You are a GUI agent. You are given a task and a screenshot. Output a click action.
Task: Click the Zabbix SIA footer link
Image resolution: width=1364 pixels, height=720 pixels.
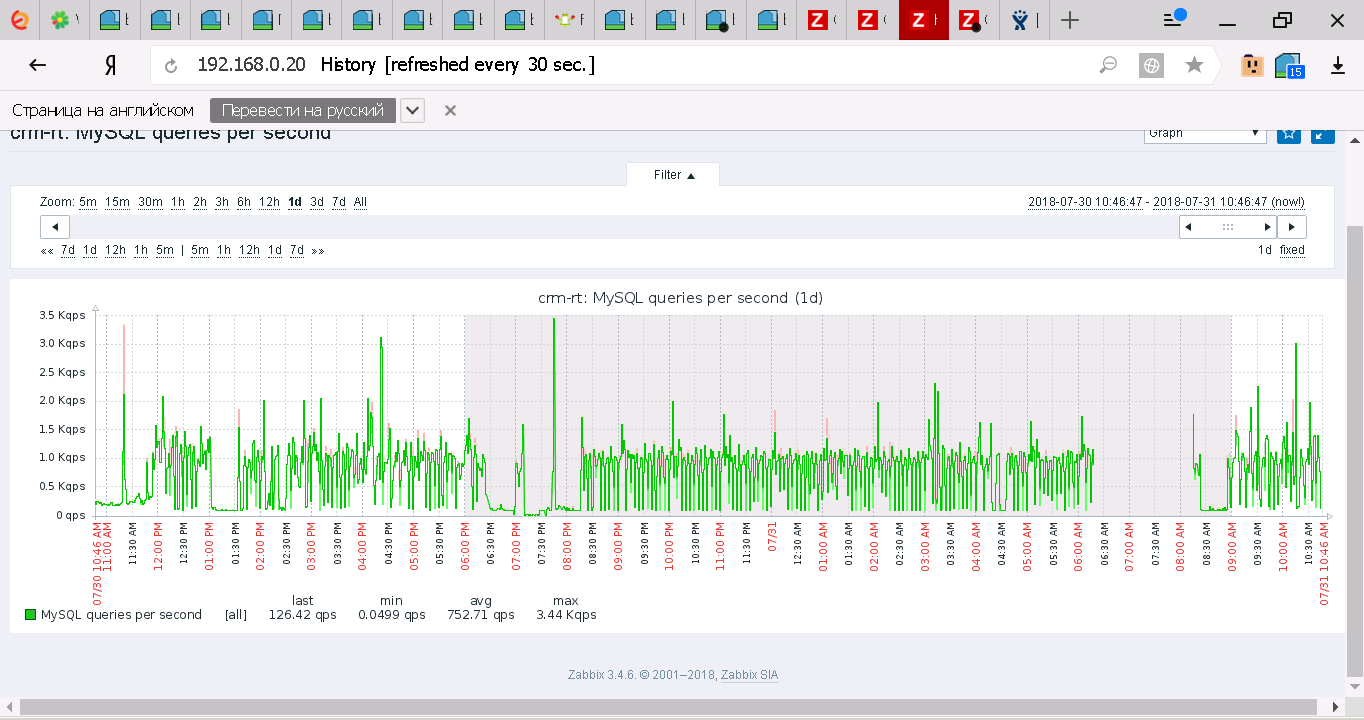749,675
